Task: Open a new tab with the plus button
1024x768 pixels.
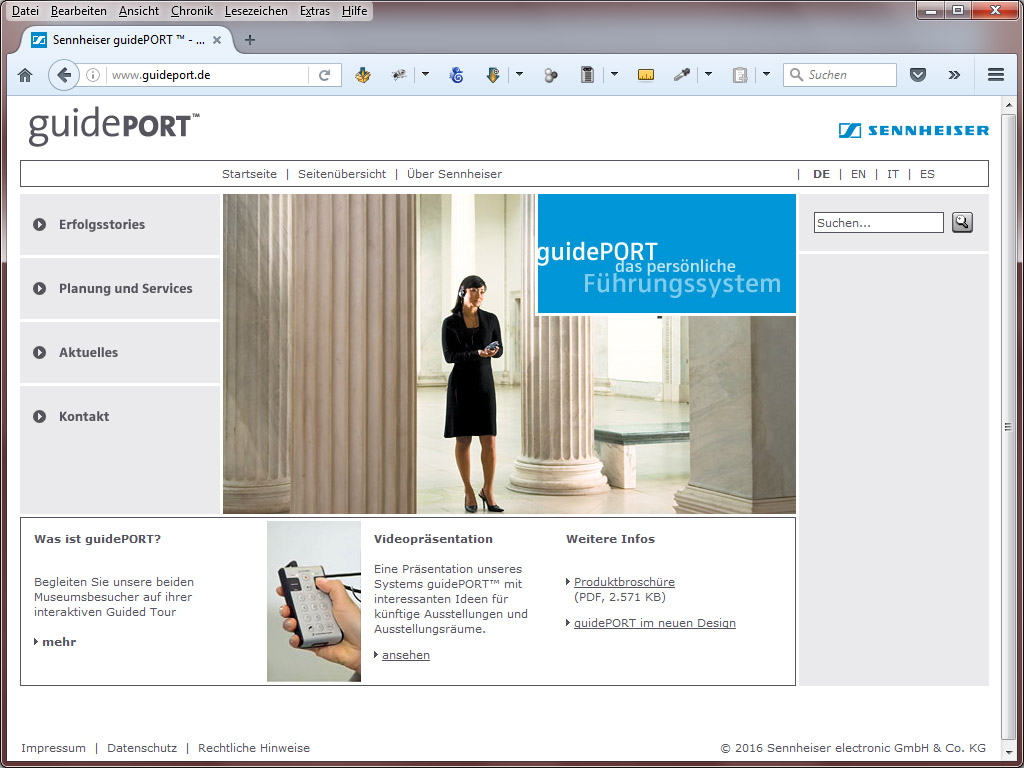Action: tap(249, 40)
